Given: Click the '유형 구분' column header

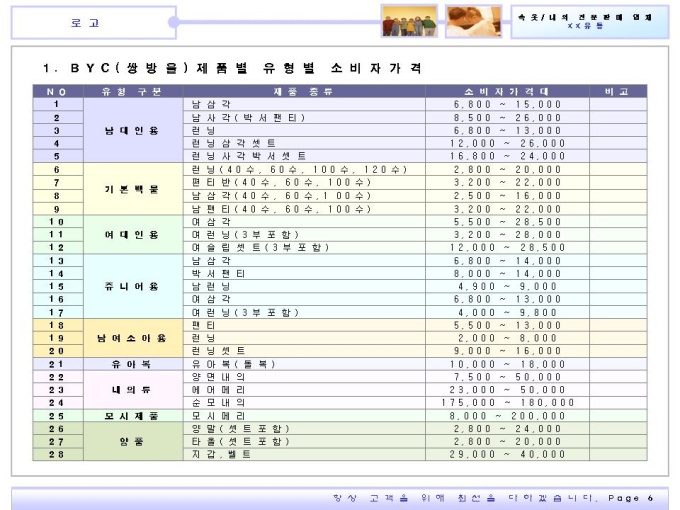Looking at the screenshot, I should 133,92.
